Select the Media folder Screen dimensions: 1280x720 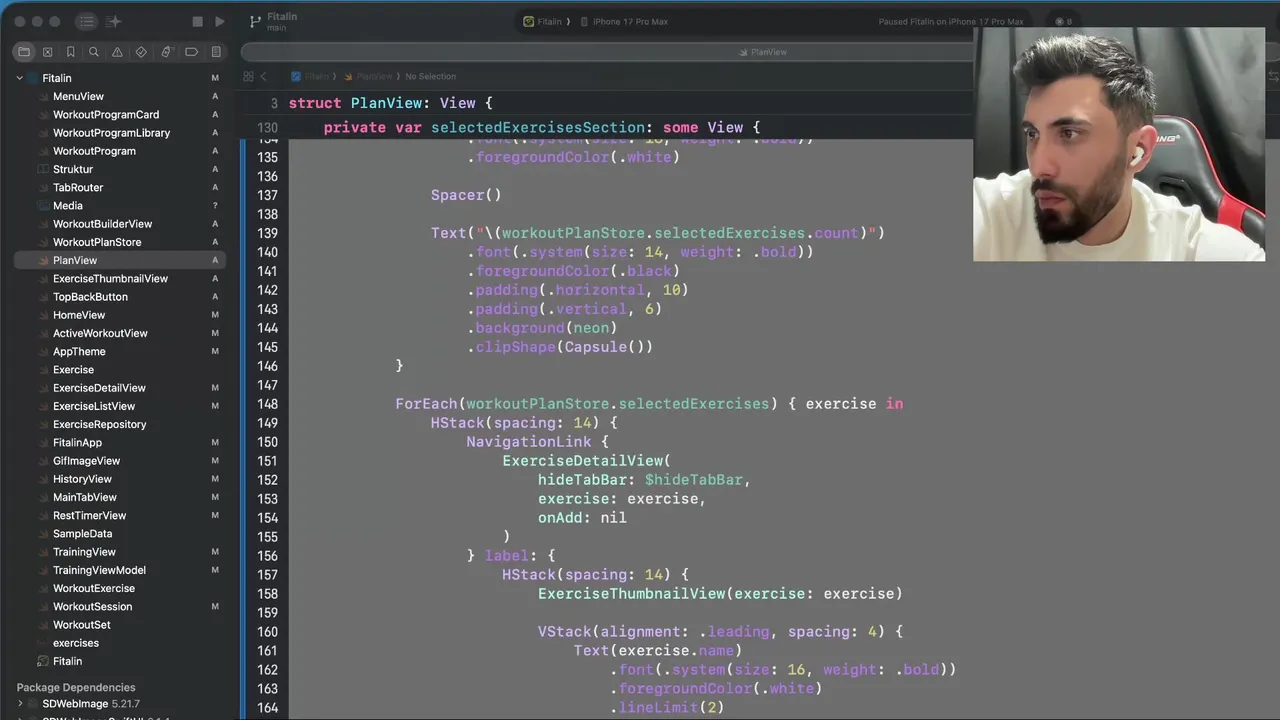67,206
